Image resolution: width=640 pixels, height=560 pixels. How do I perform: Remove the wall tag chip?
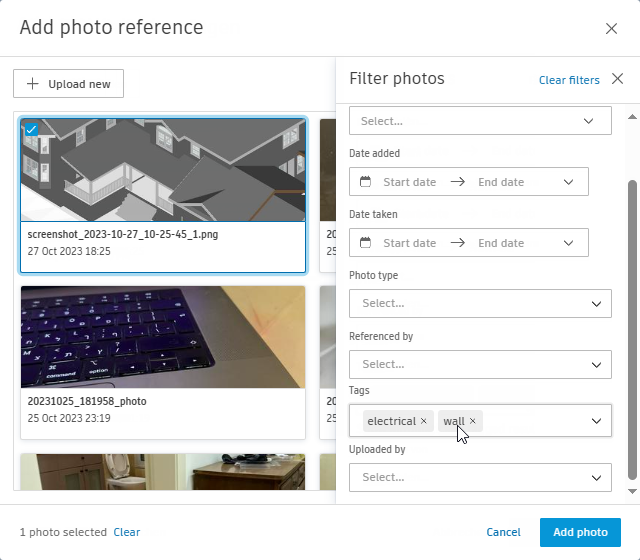[473, 421]
